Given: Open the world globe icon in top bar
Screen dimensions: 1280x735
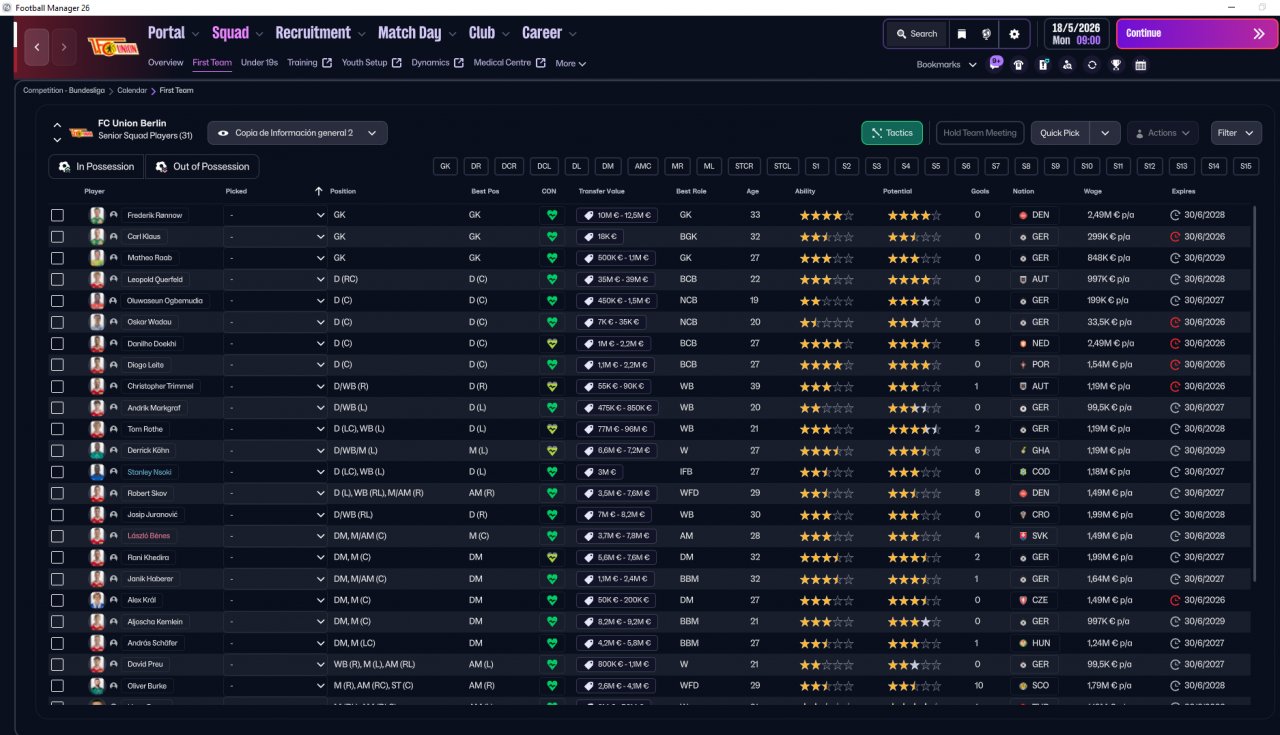Looking at the screenshot, I should (986, 34).
